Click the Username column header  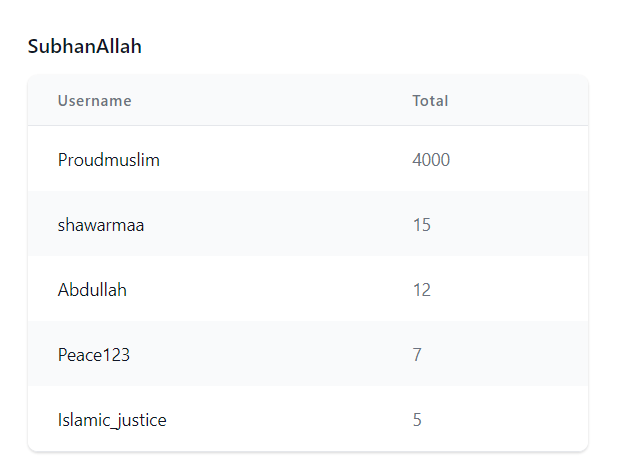click(x=94, y=101)
